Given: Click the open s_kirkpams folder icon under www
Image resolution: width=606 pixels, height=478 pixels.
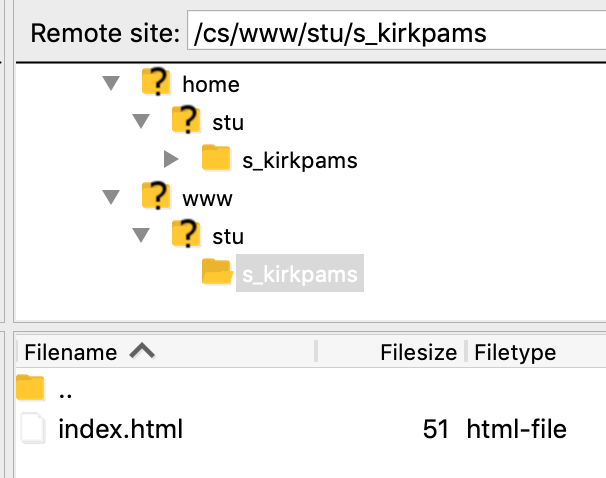Looking at the screenshot, I should 216,272.
